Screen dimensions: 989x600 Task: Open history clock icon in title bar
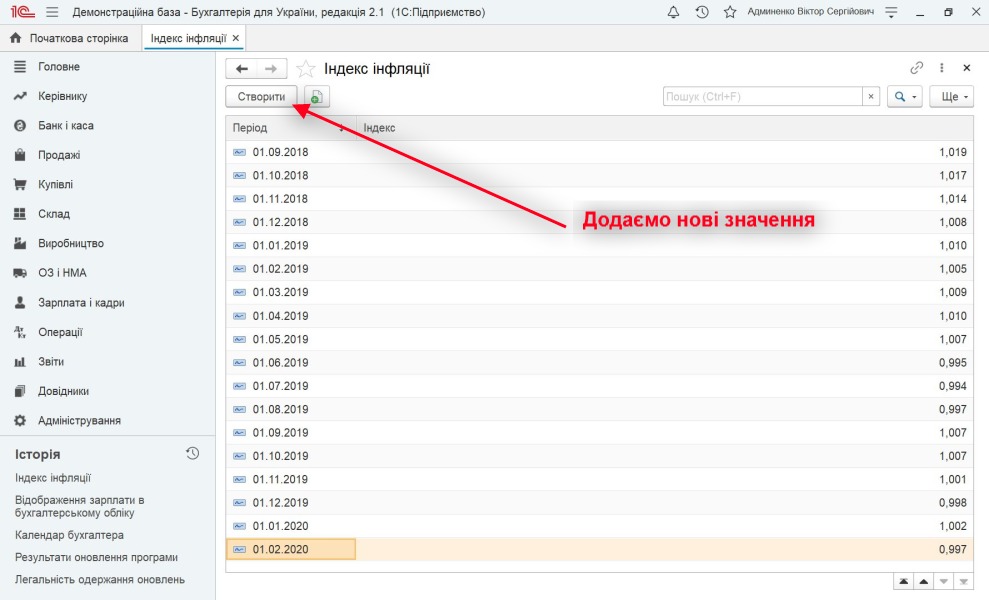click(x=702, y=12)
